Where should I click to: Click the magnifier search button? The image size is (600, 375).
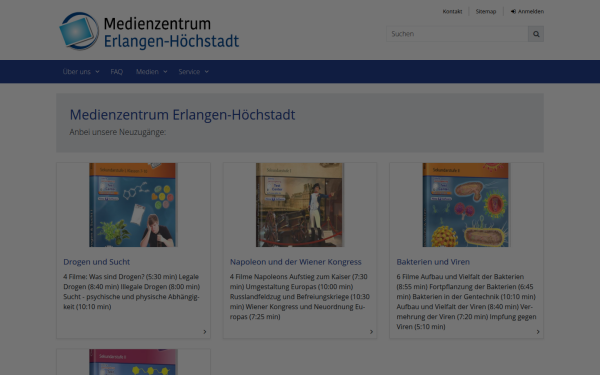(536, 34)
